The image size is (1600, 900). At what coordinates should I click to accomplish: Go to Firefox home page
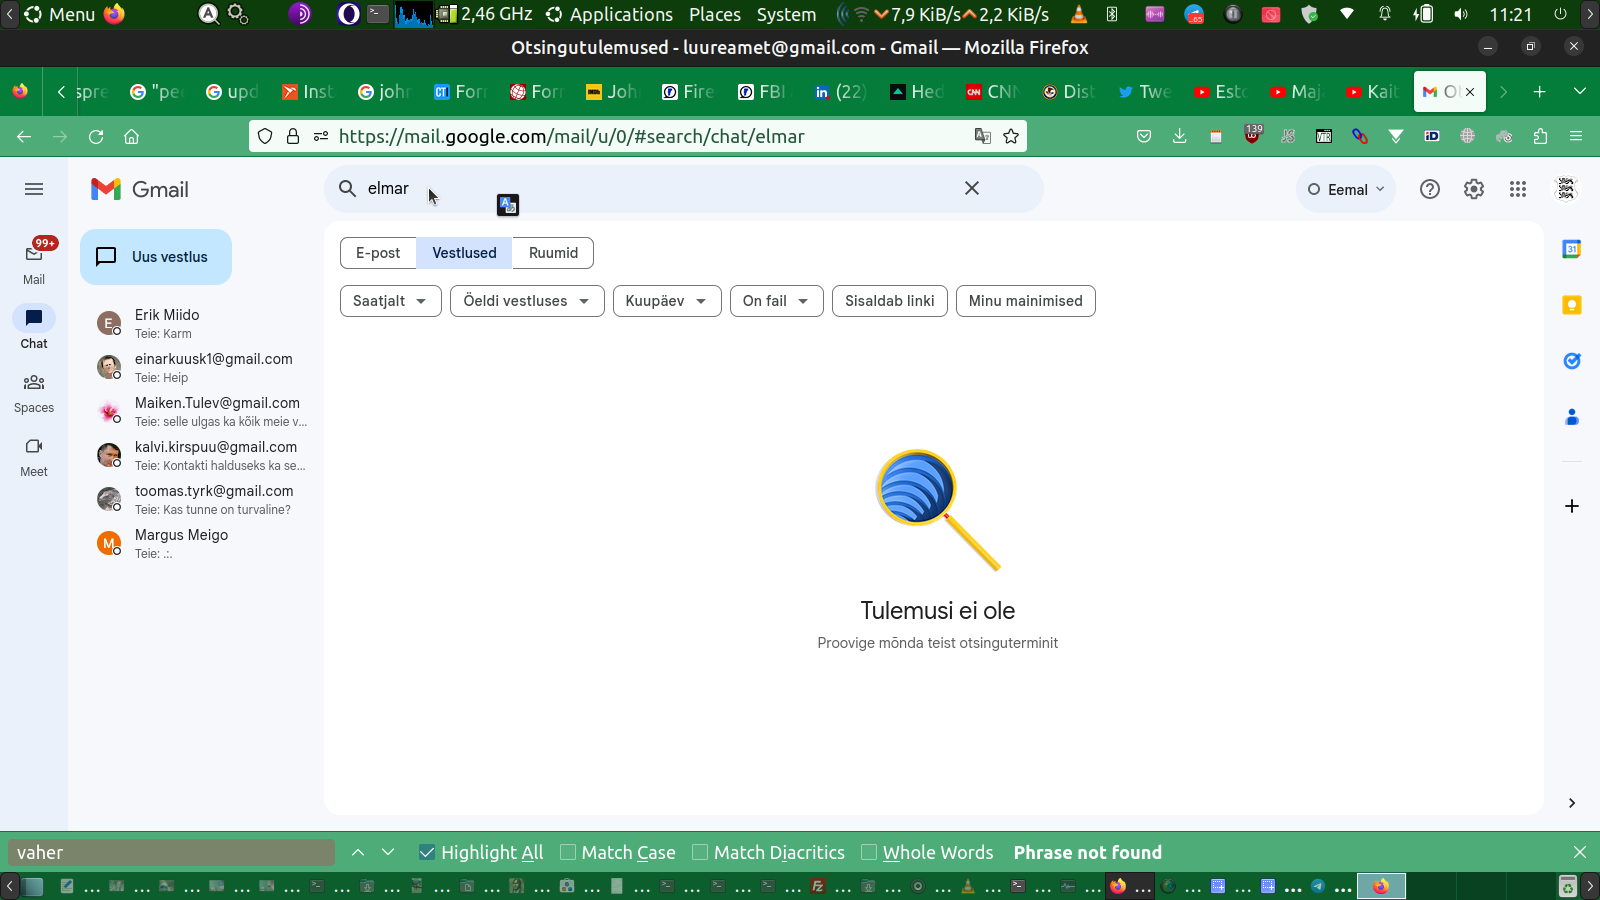point(131,136)
